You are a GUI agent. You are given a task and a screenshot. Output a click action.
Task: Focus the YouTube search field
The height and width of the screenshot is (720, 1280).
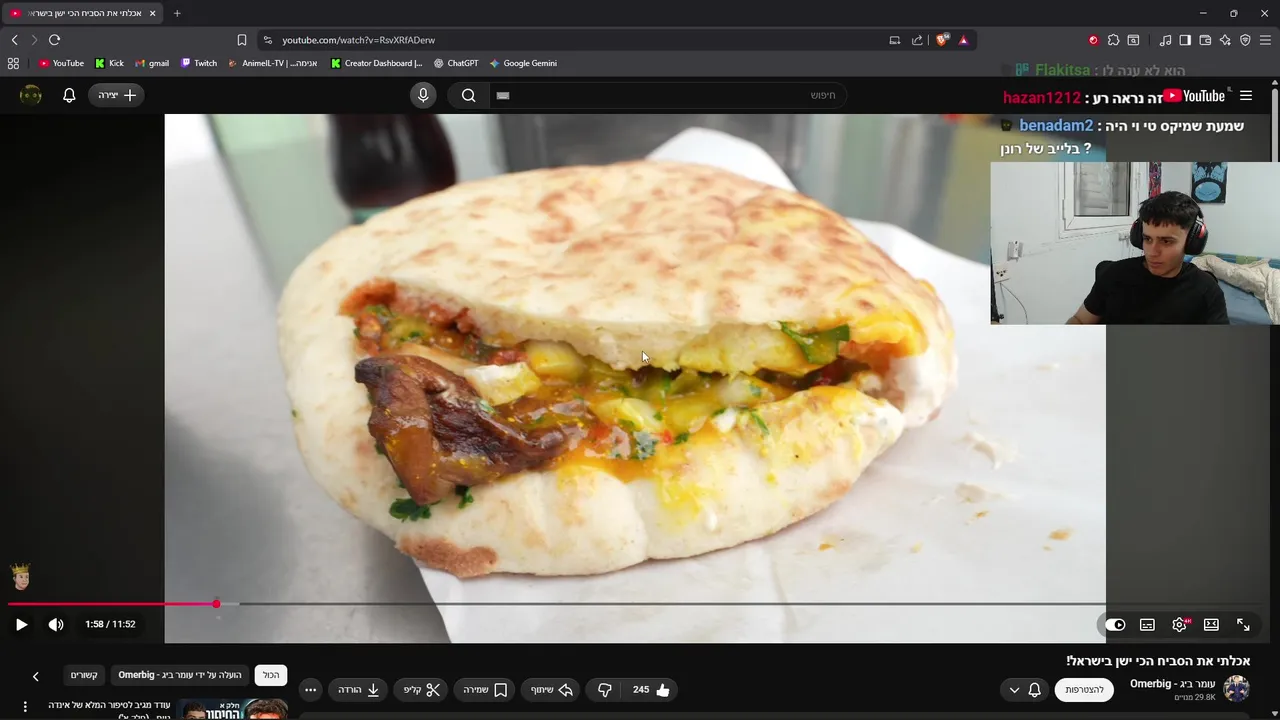click(668, 95)
